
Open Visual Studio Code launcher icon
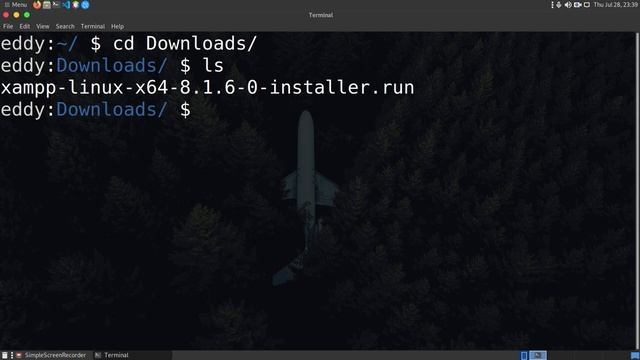point(66,5)
